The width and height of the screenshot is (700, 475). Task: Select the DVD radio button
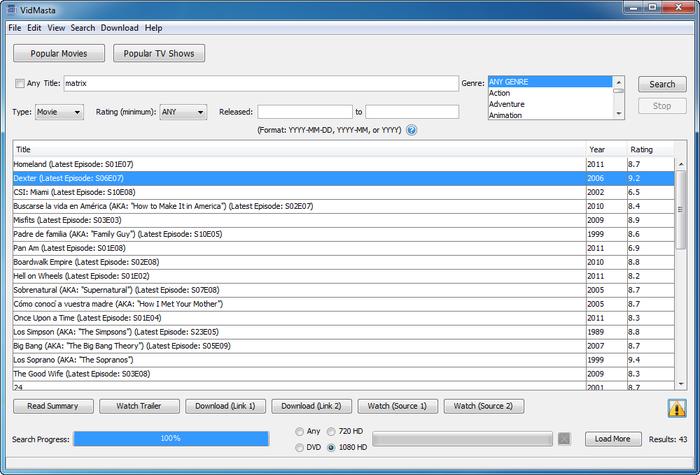pos(300,447)
